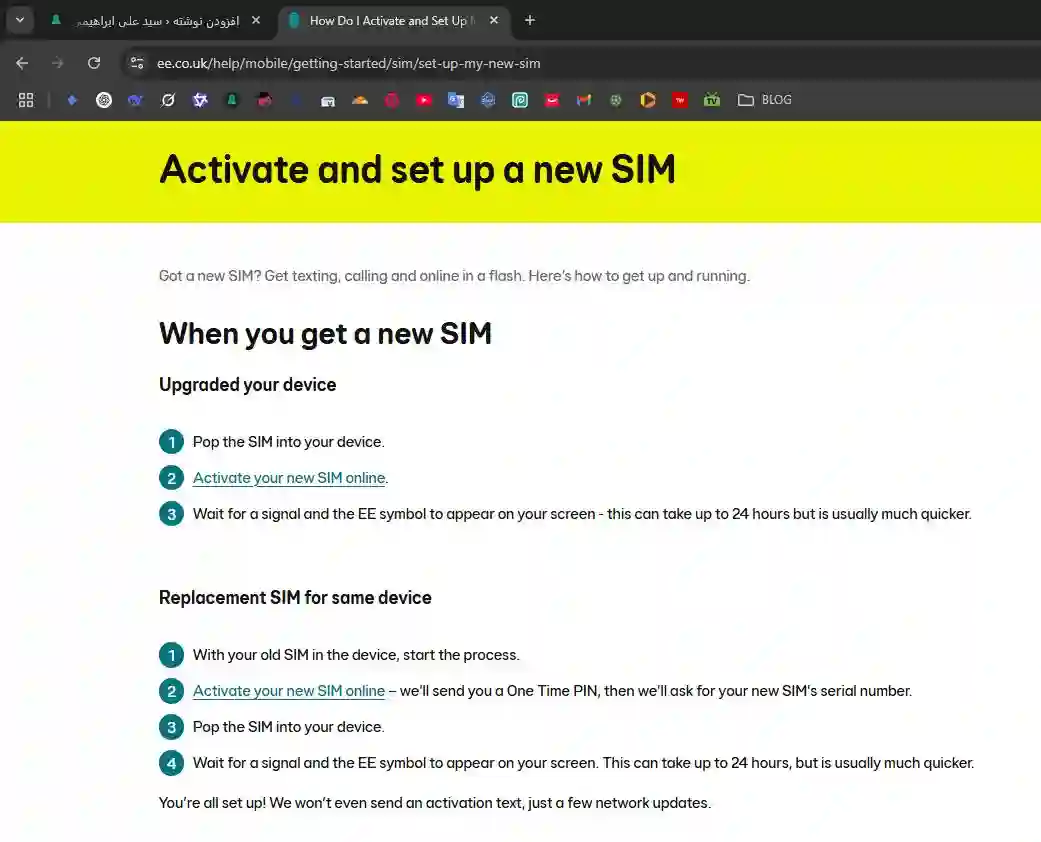Image resolution: width=1041 pixels, height=842 pixels.
Task: Open the Gmail bookmark icon
Action: coord(584,100)
